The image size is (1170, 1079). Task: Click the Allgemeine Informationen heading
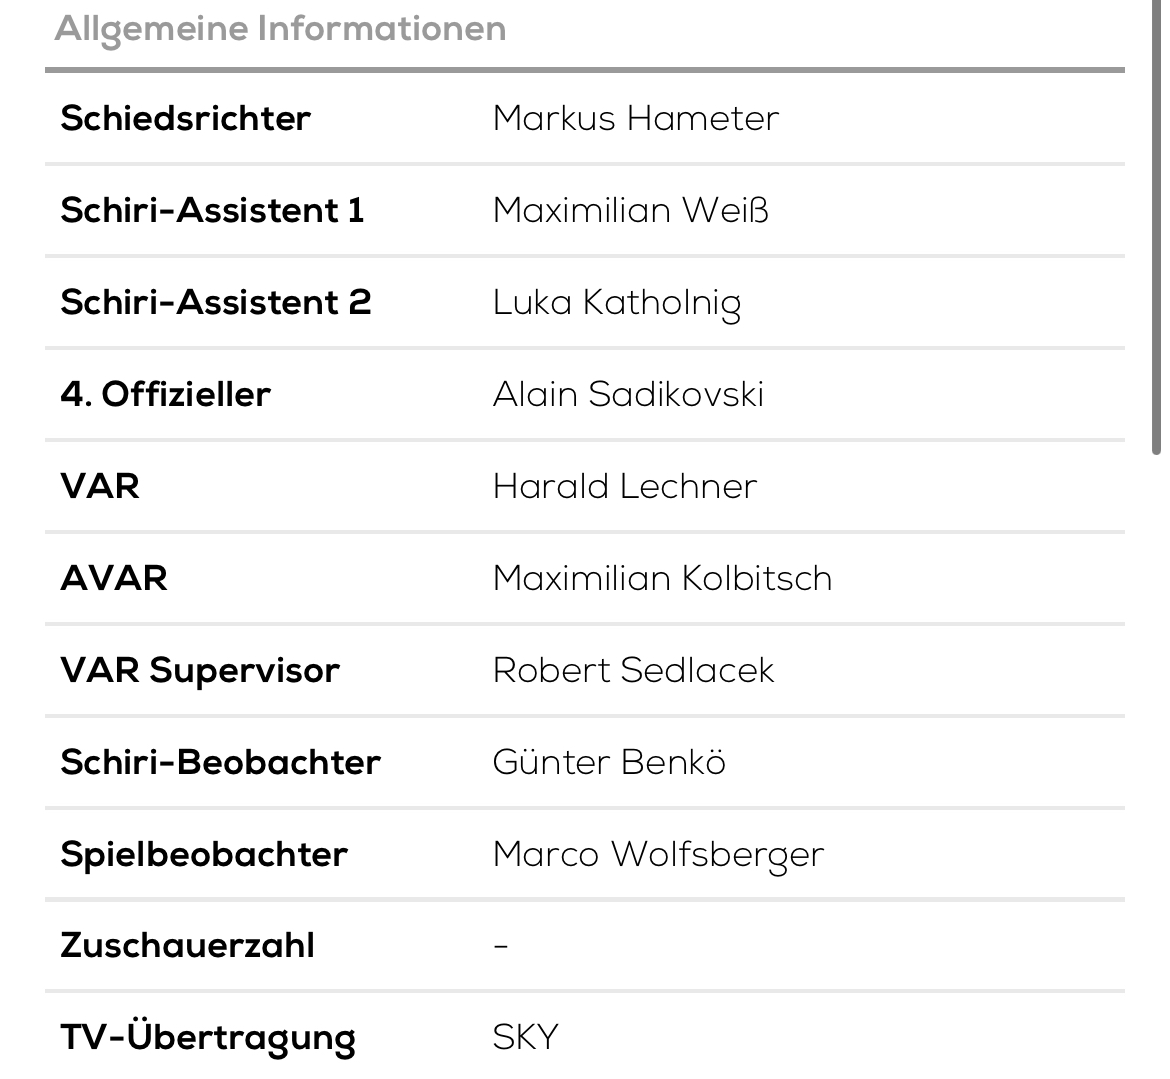click(x=281, y=31)
